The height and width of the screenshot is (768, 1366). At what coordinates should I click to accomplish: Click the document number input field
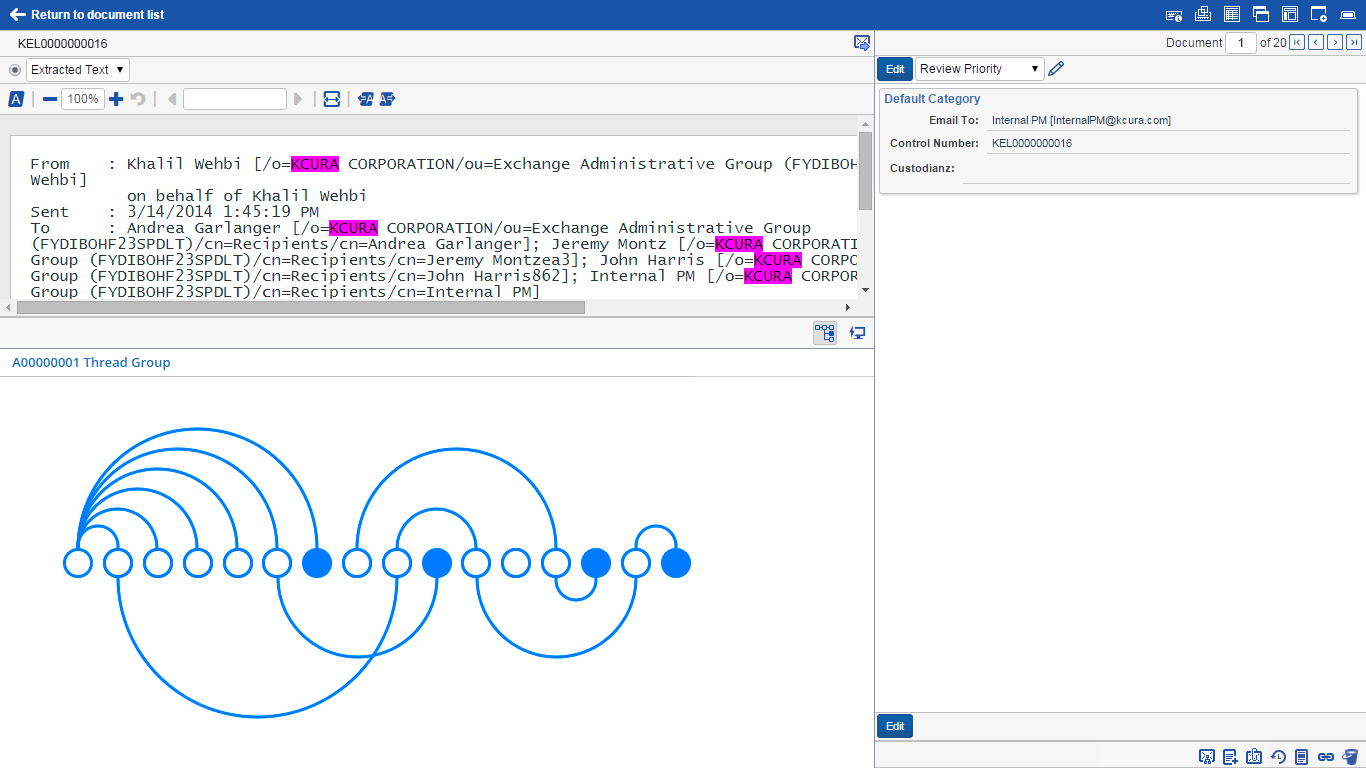pos(1241,42)
